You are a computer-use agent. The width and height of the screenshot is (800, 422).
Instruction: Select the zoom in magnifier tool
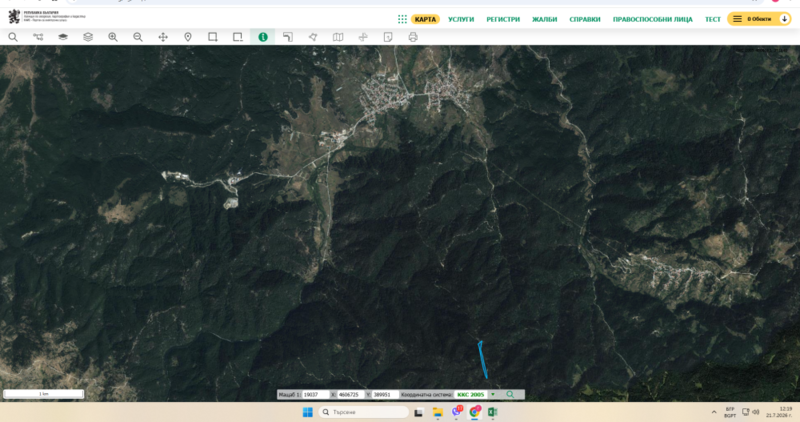[113, 37]
